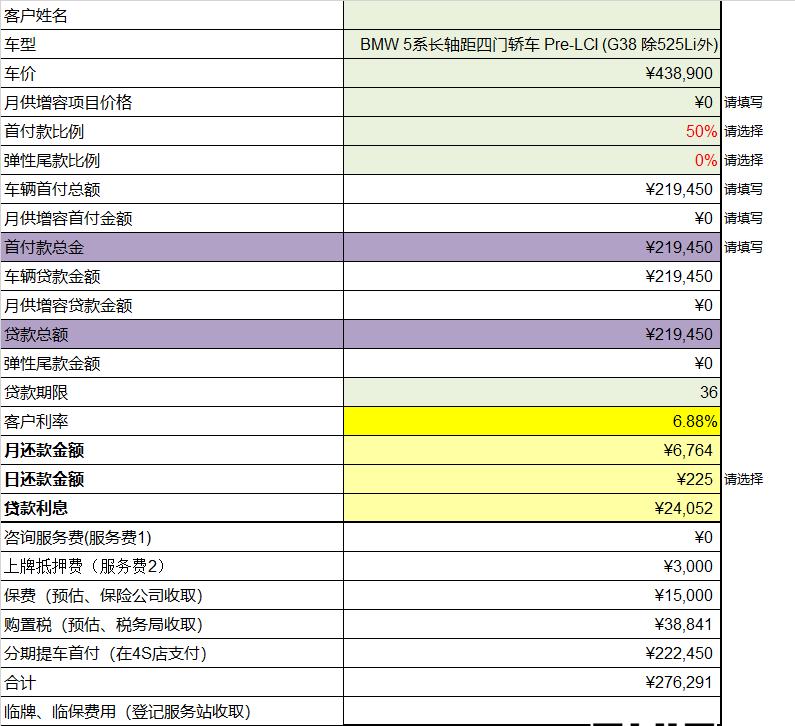Select the empty 客户姓名 value cell

pos(532,15)
